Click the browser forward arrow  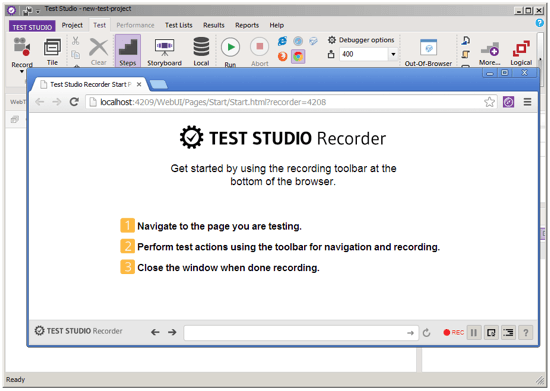[x=56, y=102]
